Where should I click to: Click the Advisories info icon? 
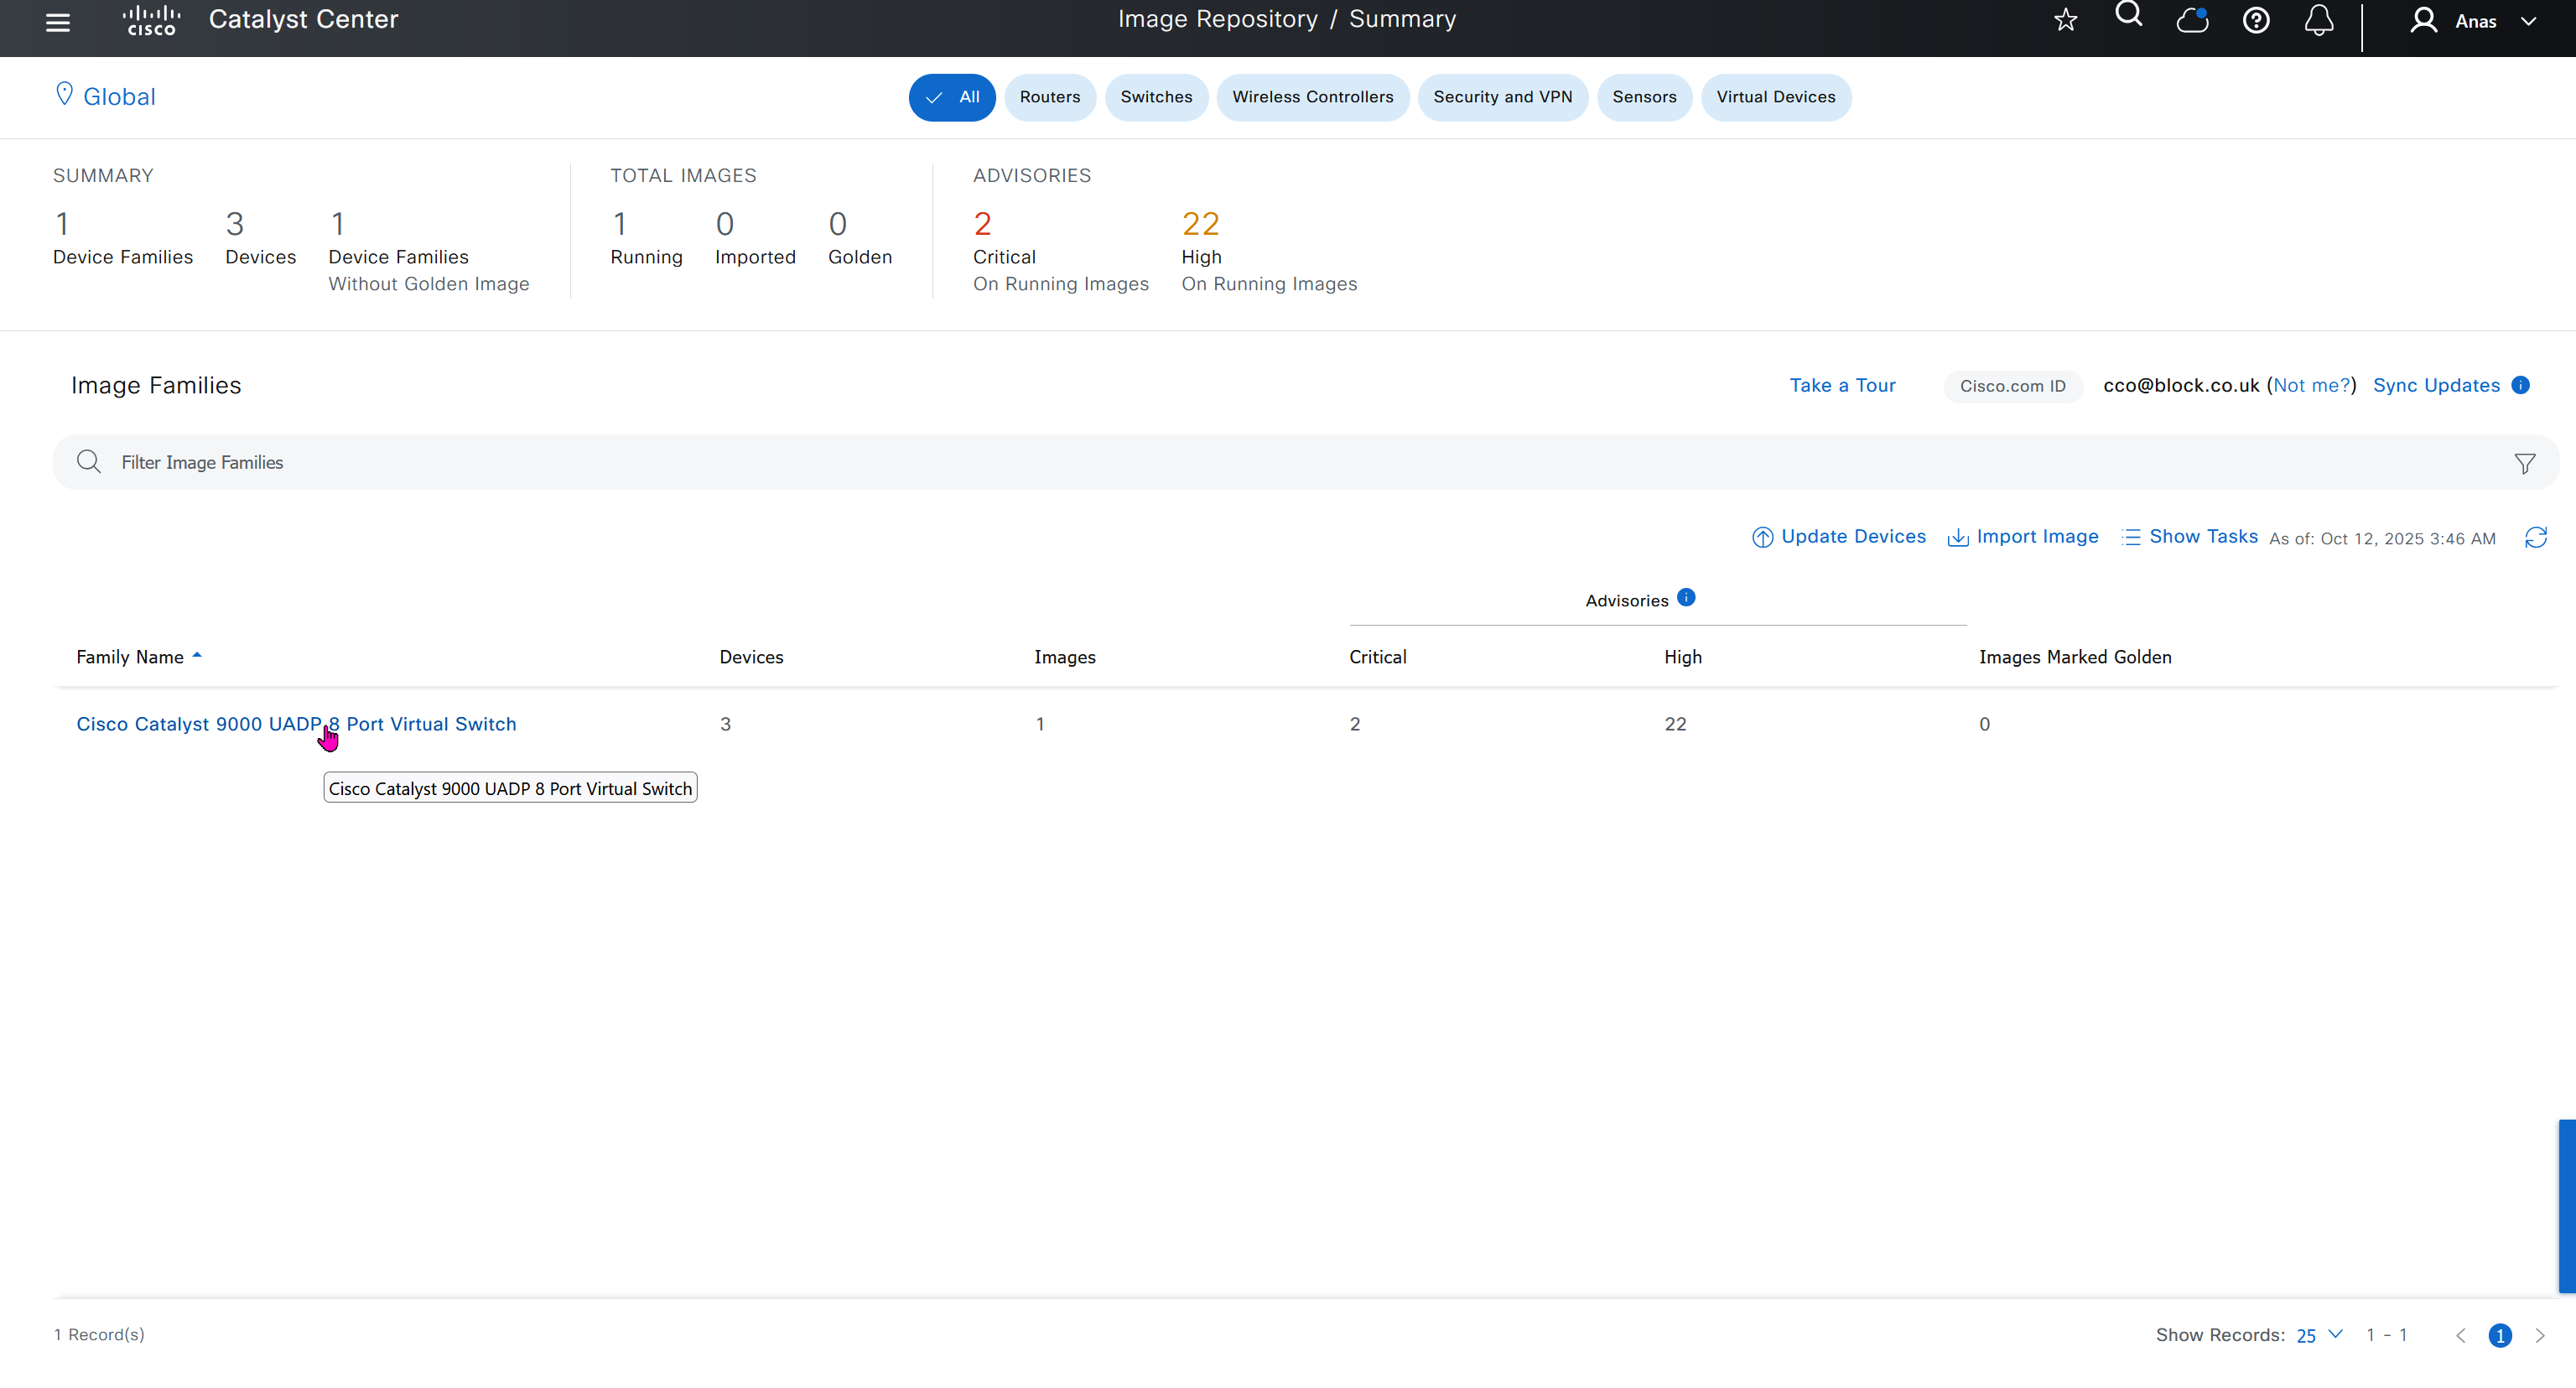[1686, 598]
